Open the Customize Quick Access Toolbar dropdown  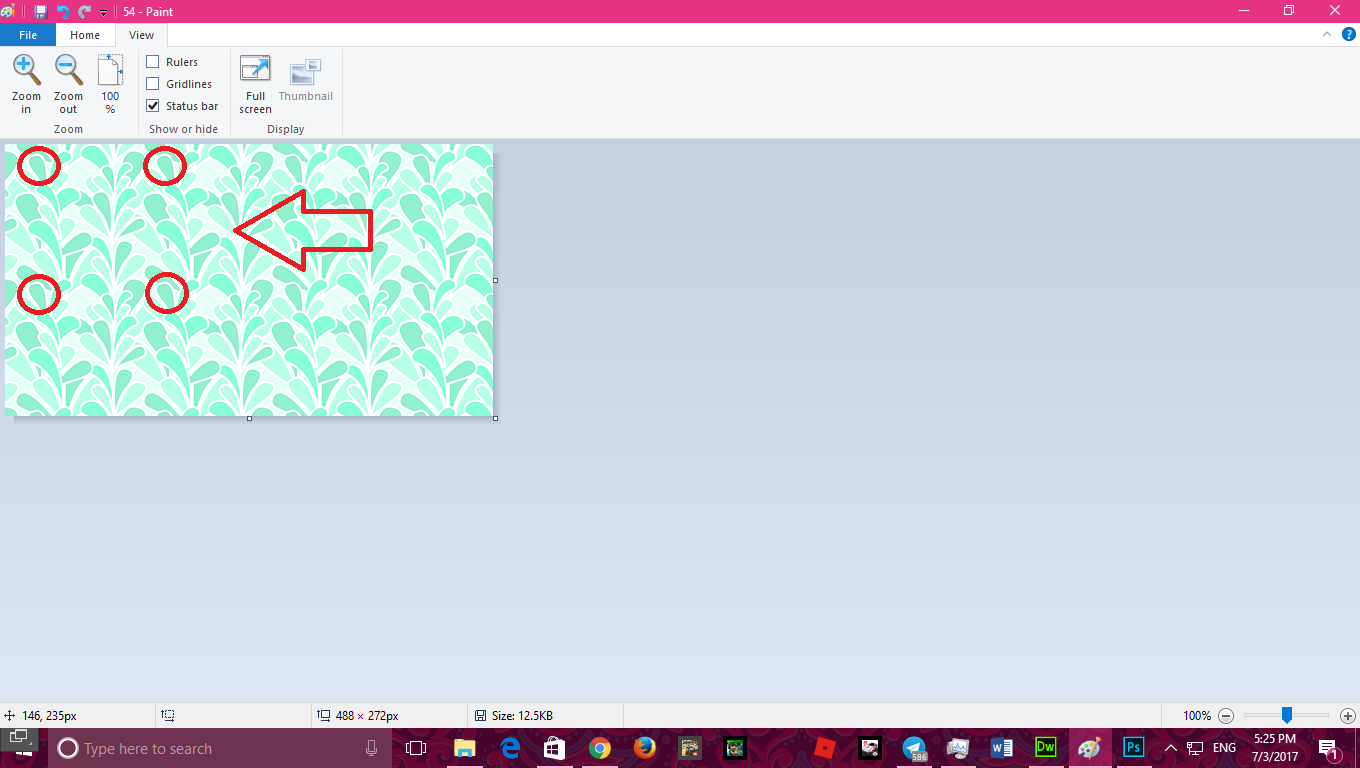click(103, 12)
